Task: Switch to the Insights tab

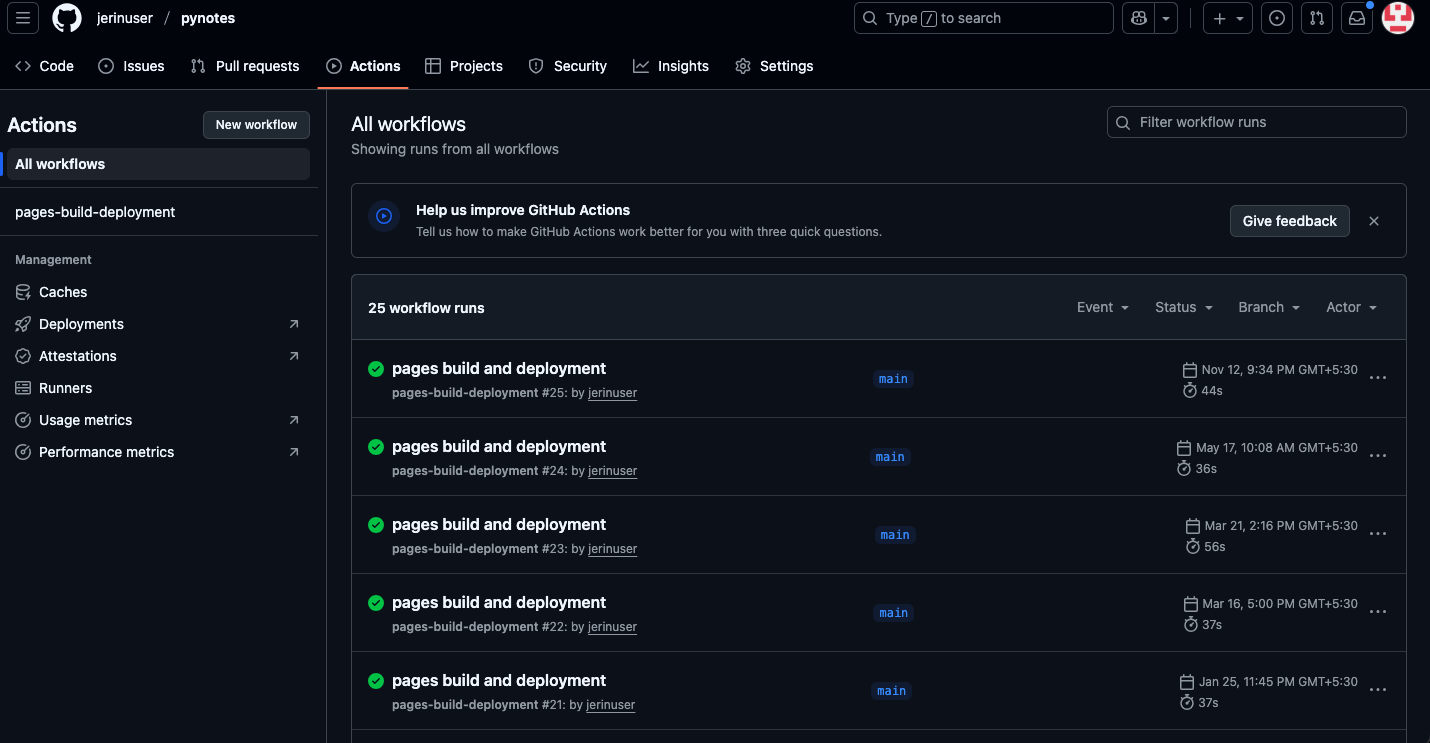Action: [x=671, y=66]
